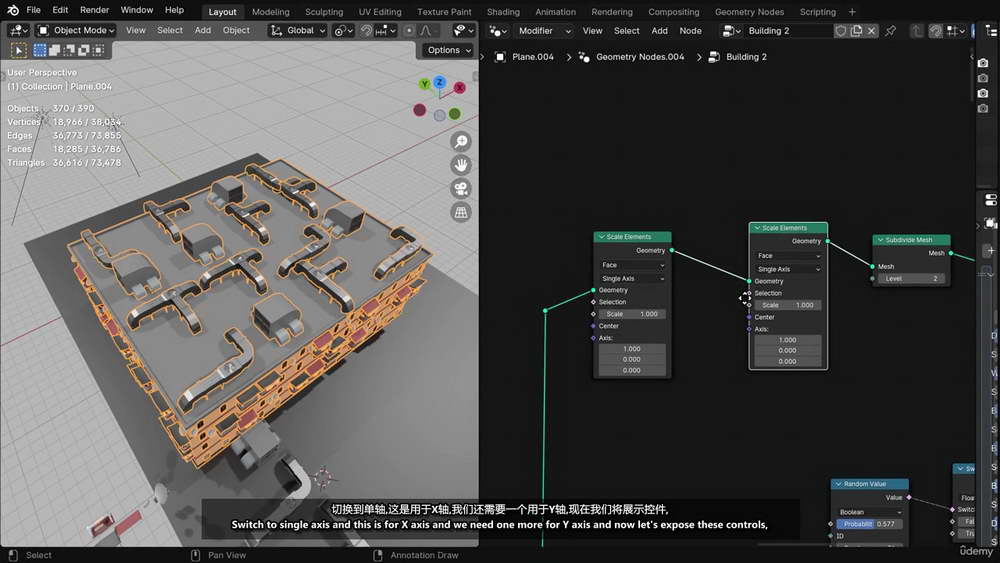Create a duplicate of the Building 2 node group
The image size is (1000, 563).
coord(856,31)
